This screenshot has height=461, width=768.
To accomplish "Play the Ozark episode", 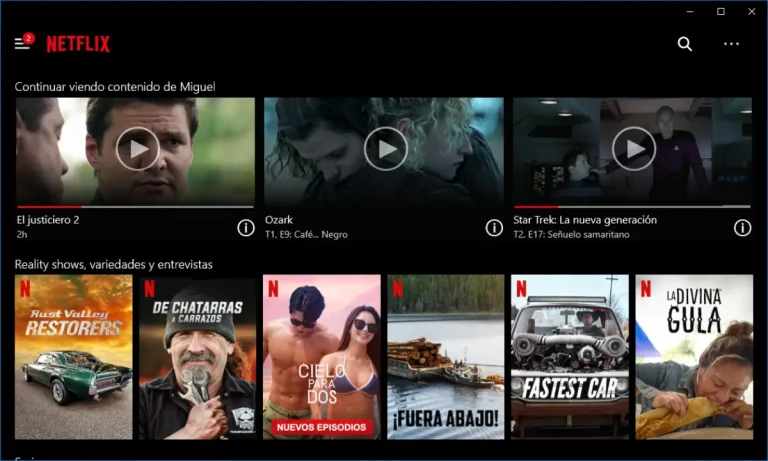I will pos(386,149).
